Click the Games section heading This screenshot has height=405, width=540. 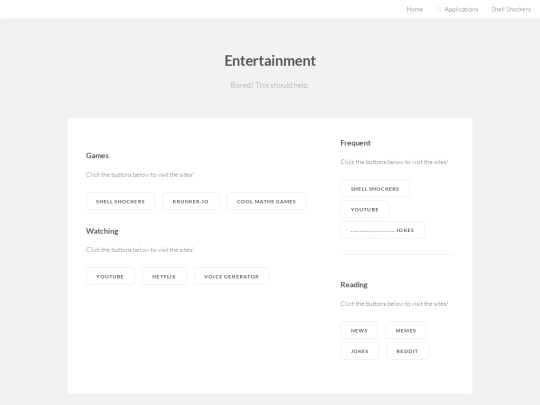click(97, 156)
